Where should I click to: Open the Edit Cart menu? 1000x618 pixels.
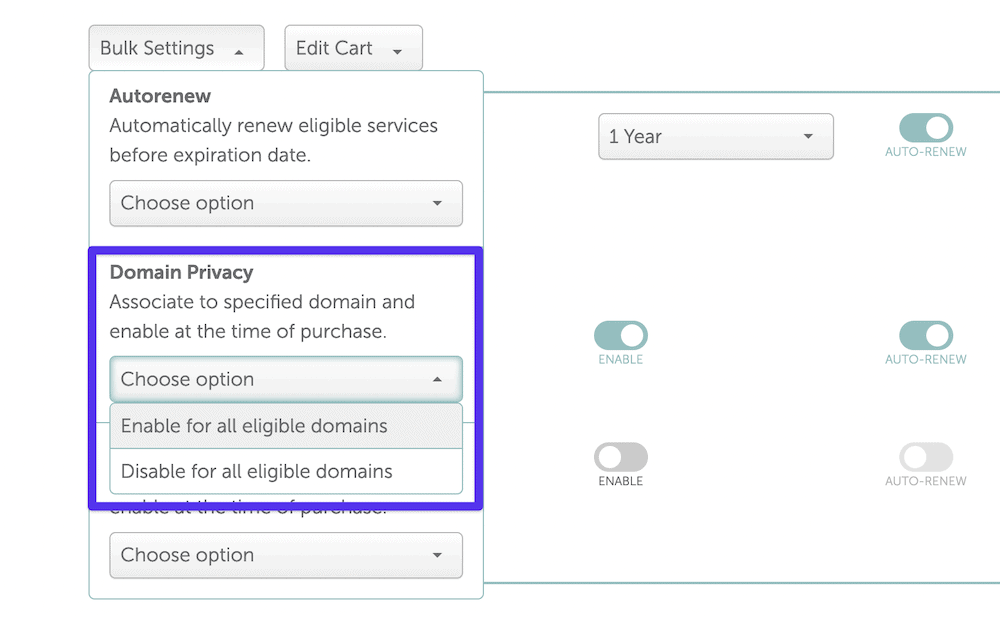(353, 47)
